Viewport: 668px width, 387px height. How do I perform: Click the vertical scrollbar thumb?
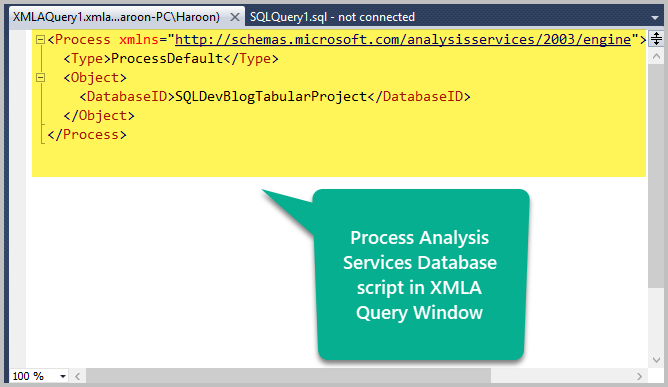click(x=656, y=176)
